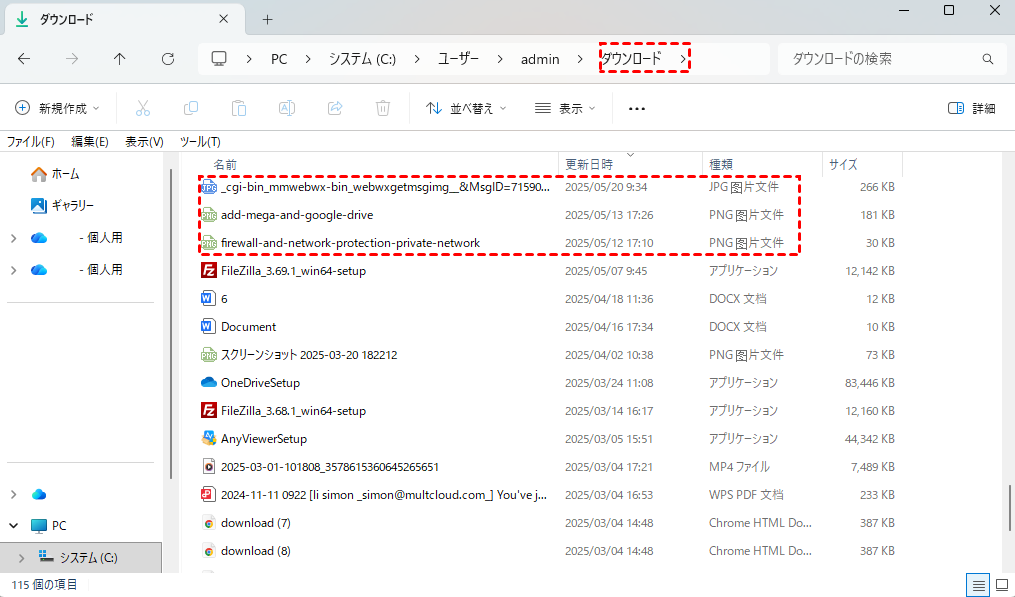
Task: Open the ファイル(F) menu
Action: point(31,142)
